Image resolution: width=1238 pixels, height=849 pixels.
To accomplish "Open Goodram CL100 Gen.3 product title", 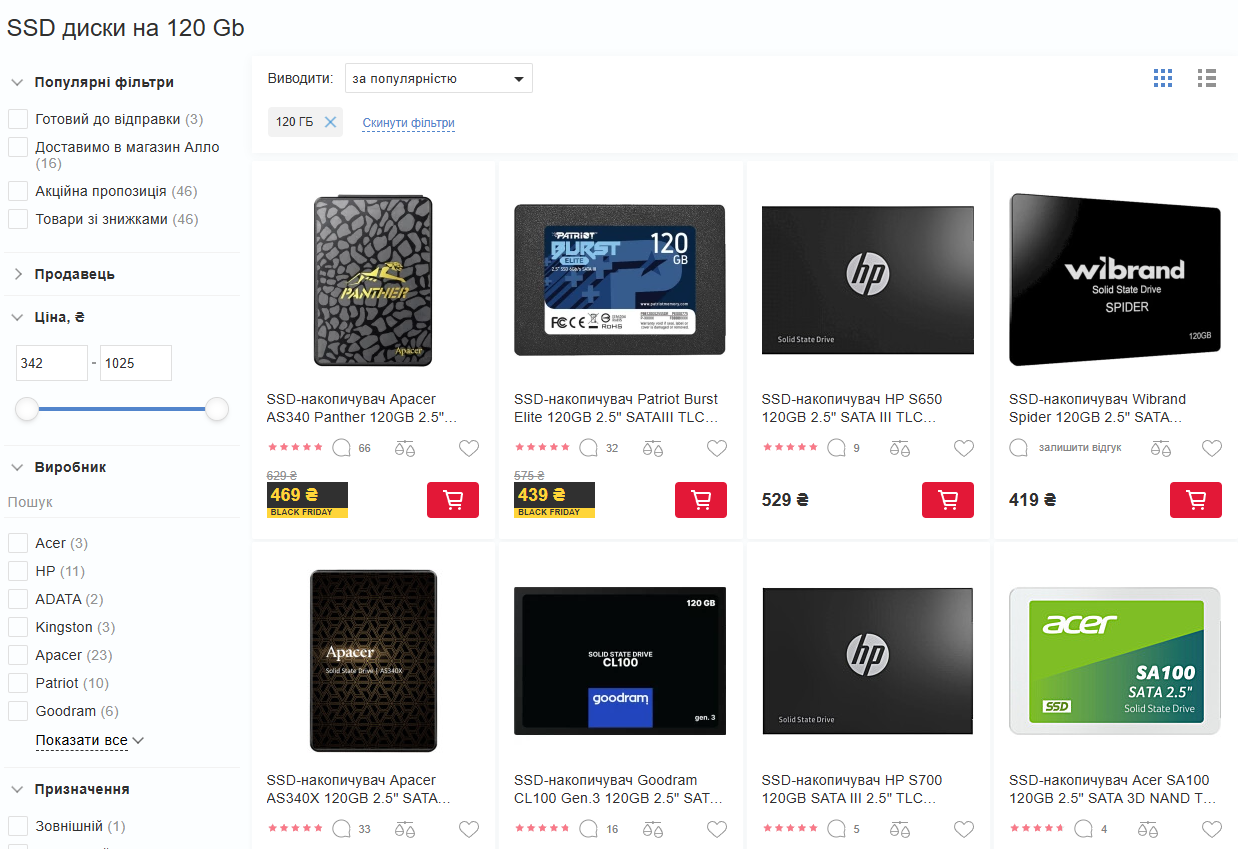I will click(616, 789).
